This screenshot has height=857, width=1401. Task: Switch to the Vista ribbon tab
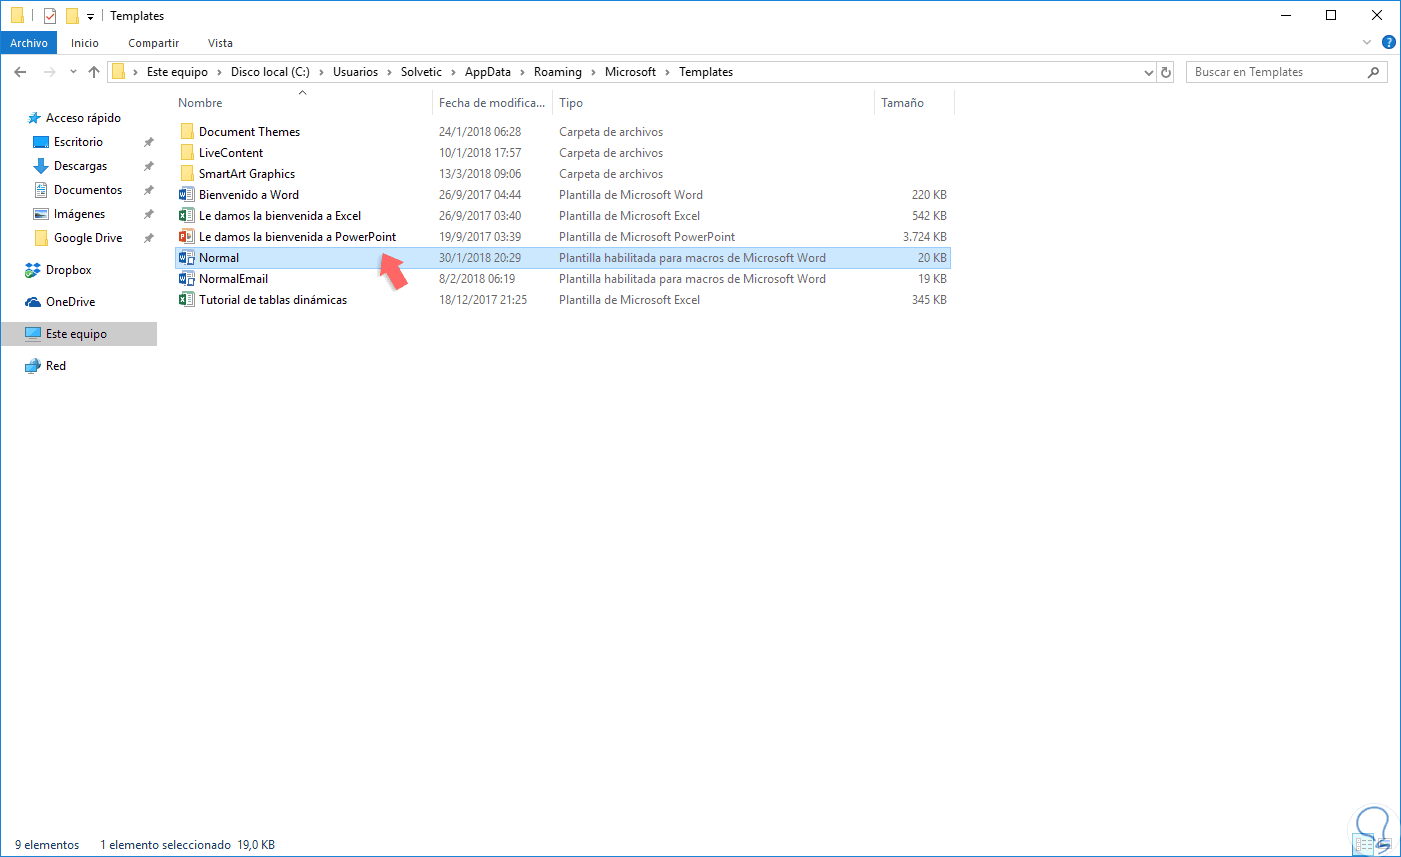click(220, 43)
